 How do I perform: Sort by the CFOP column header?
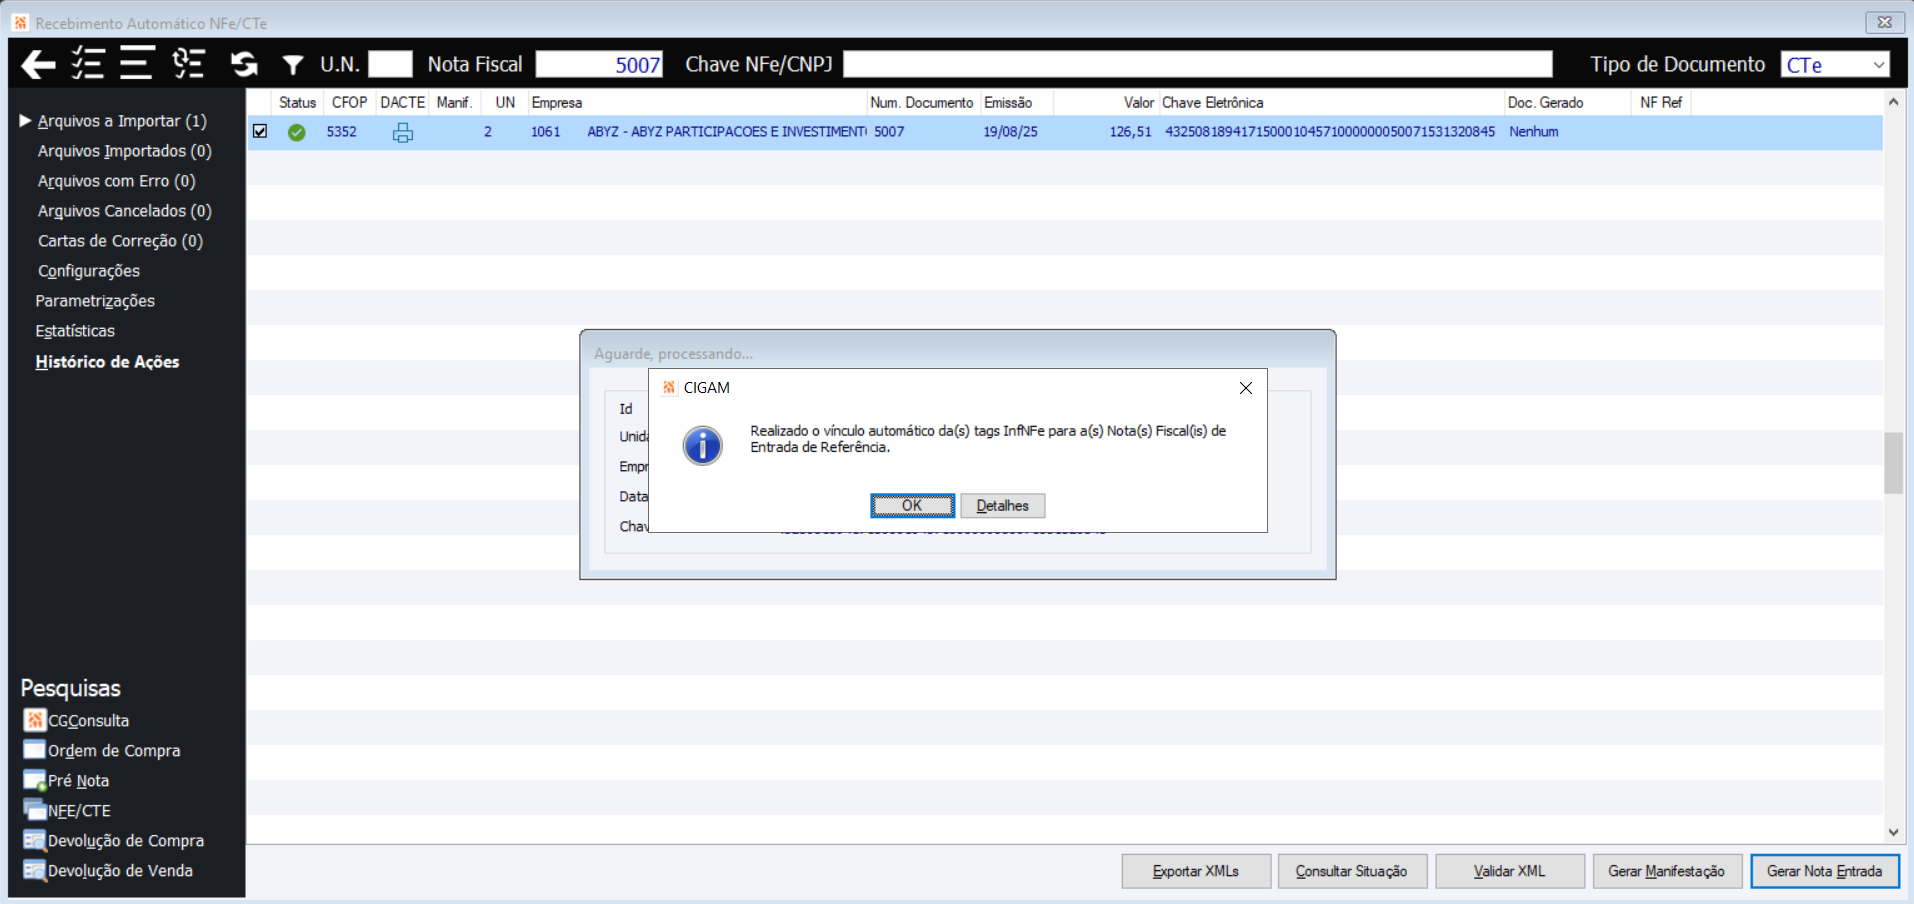point(349,102)
